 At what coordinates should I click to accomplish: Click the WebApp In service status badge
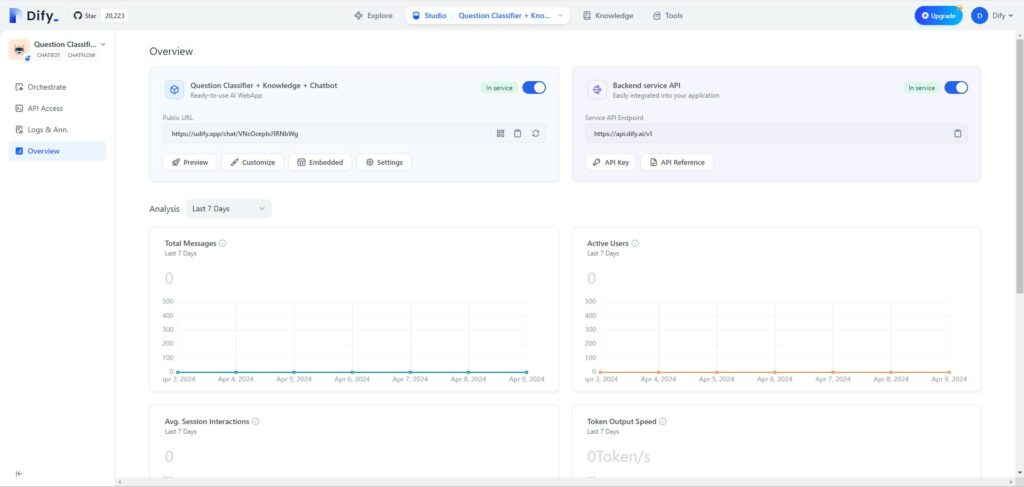500,87
